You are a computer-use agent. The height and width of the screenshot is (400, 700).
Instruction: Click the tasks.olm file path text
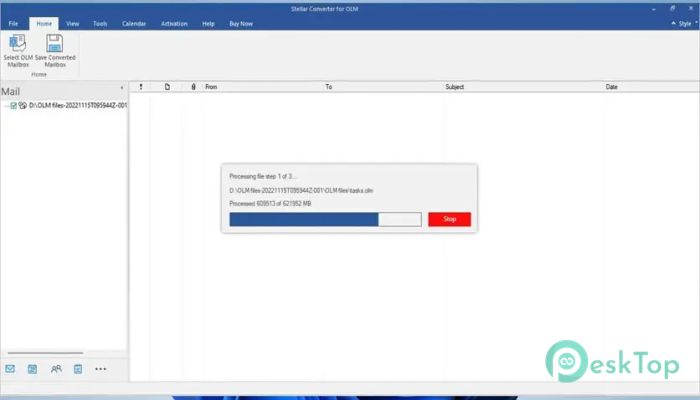[x=301, y=191]
